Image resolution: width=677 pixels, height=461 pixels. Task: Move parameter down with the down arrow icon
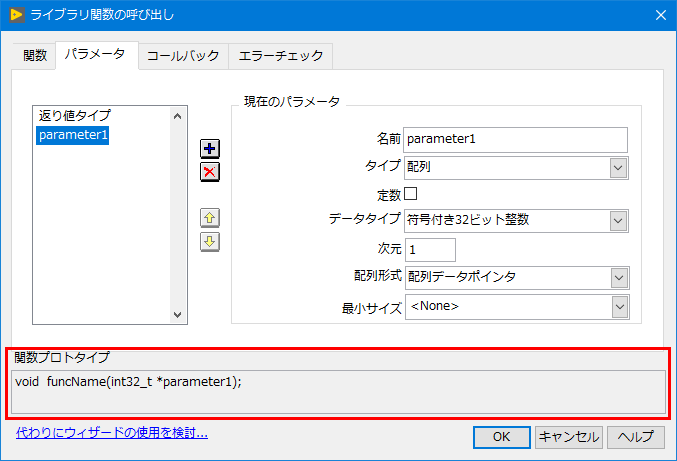pyautogui.click(x=210, y=241)
